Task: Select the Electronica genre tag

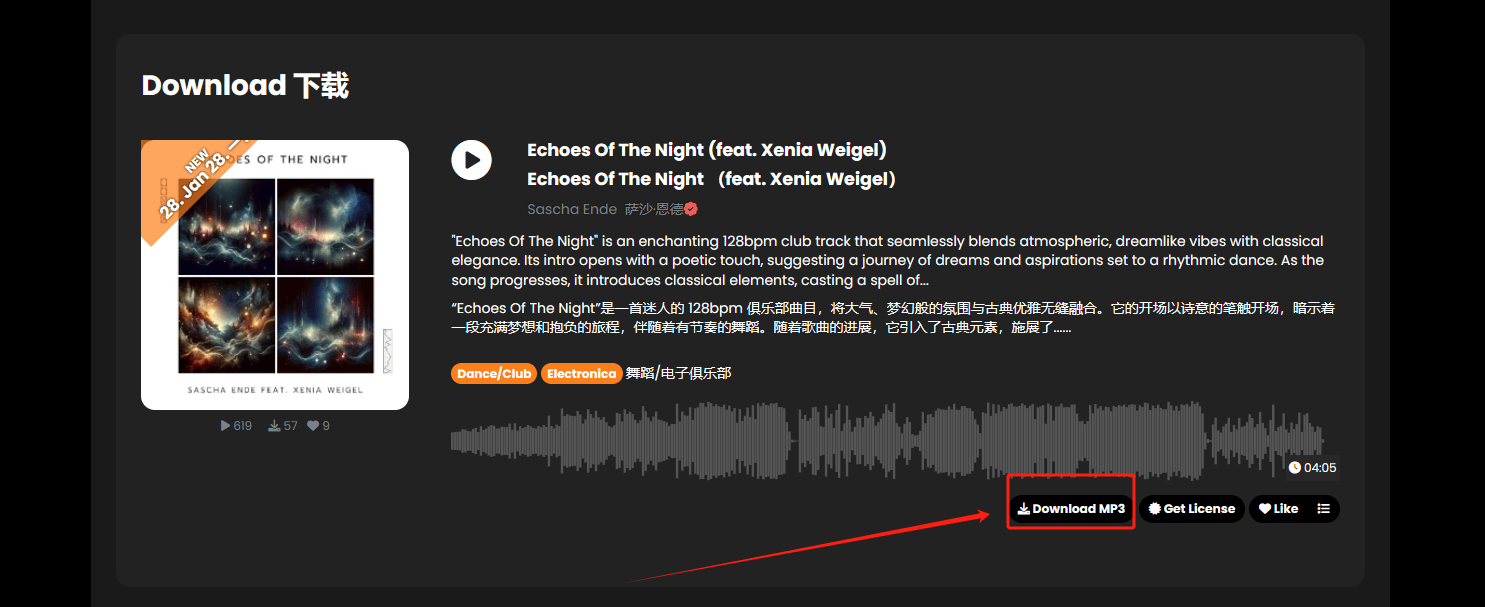Action: 581,374
